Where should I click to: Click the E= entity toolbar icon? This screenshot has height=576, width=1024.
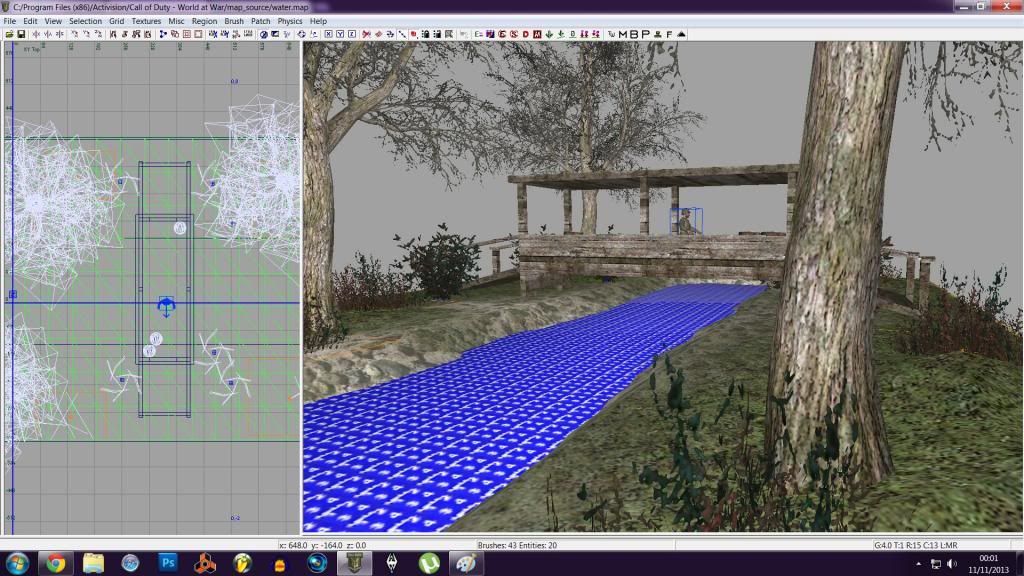coord(478,34)
